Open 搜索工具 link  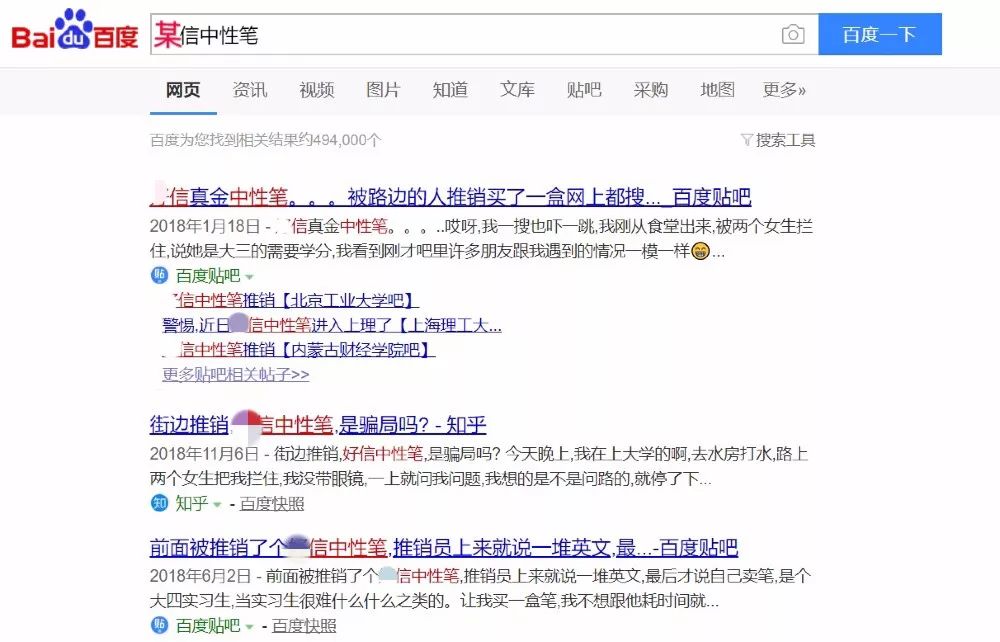coord(785,140)
